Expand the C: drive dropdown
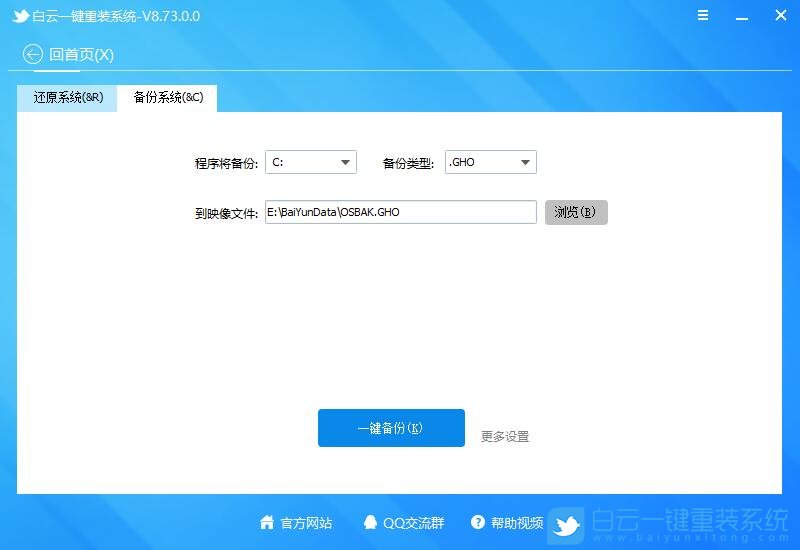 pyautogui.click(x=311, y=162)
